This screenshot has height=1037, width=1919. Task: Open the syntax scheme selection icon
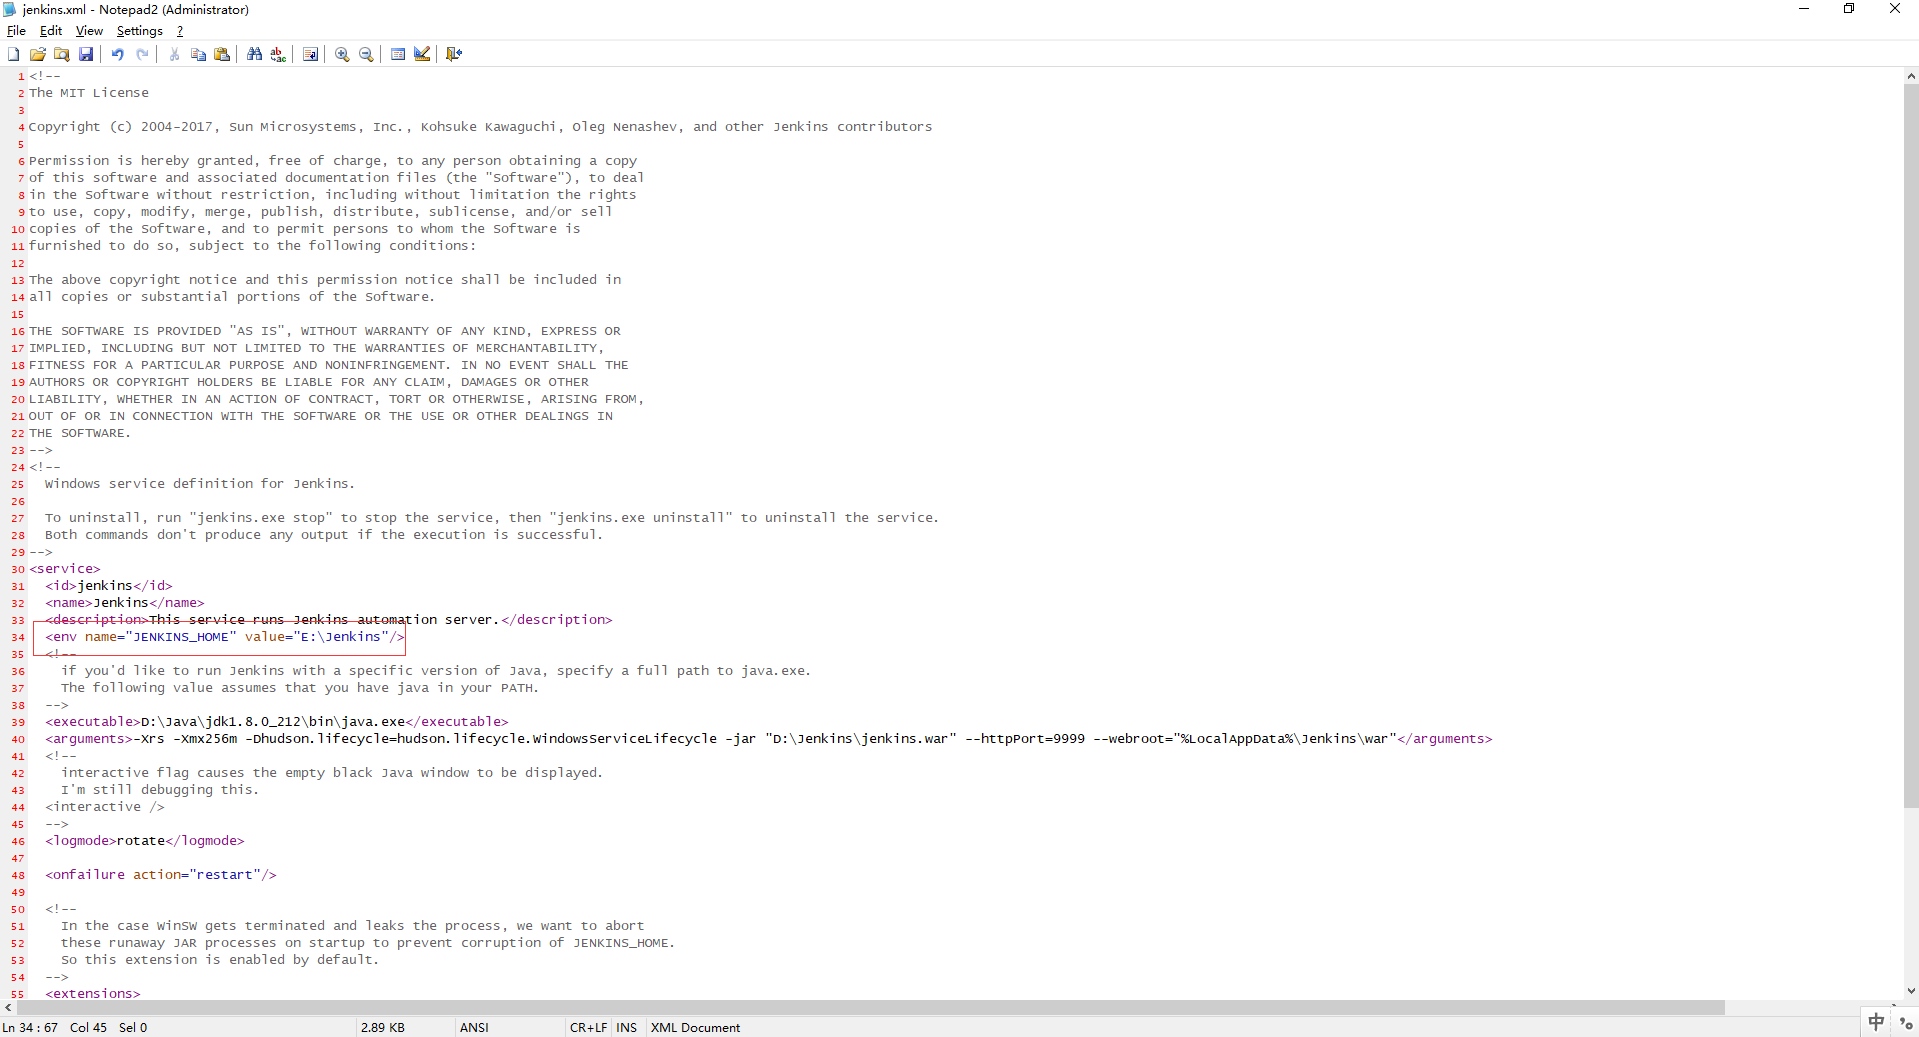pos(398,54)
